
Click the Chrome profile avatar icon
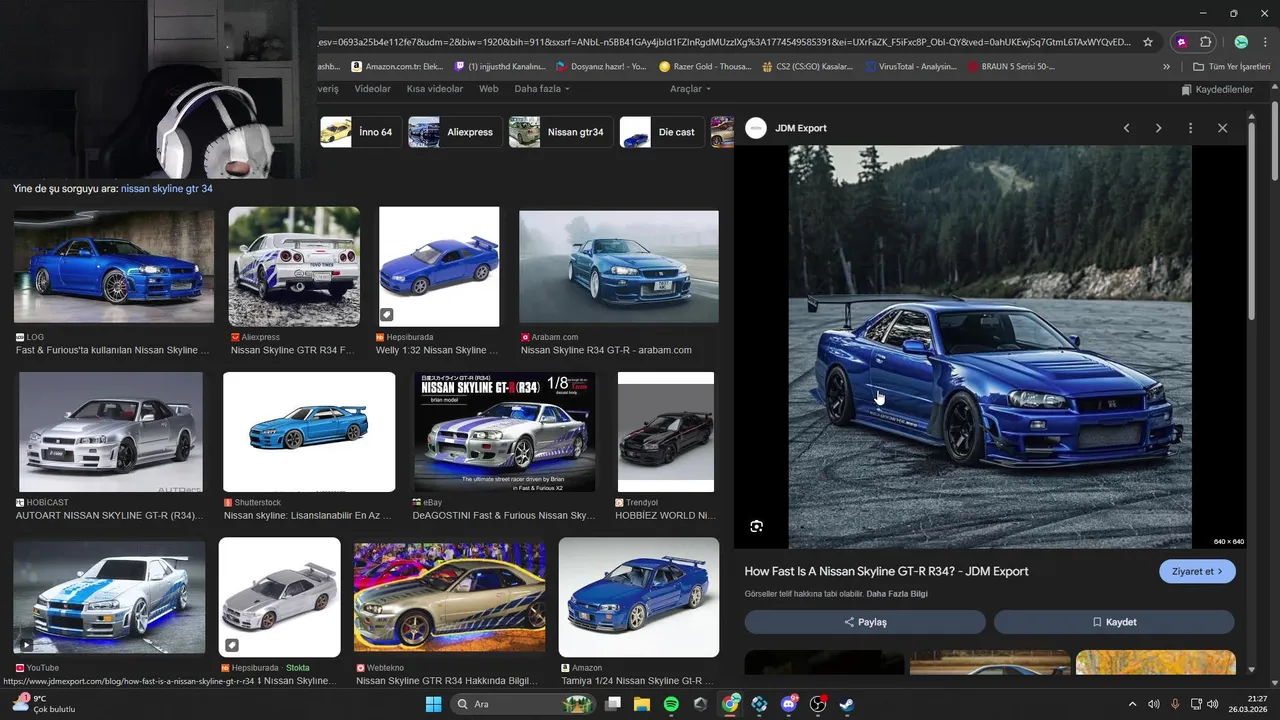[x=1241, y=42]
